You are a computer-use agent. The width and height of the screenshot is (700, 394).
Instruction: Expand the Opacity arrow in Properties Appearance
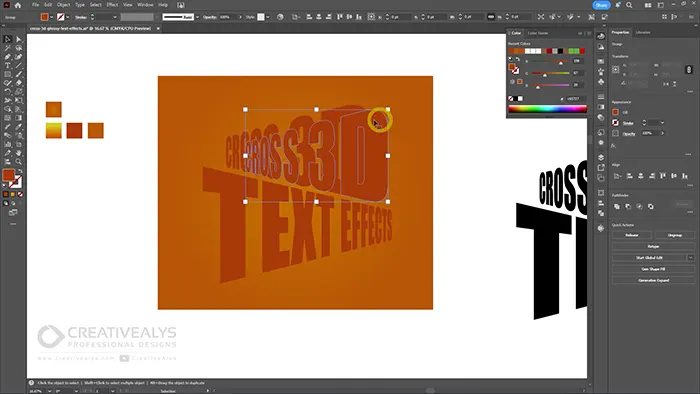[x=662, y=133]
